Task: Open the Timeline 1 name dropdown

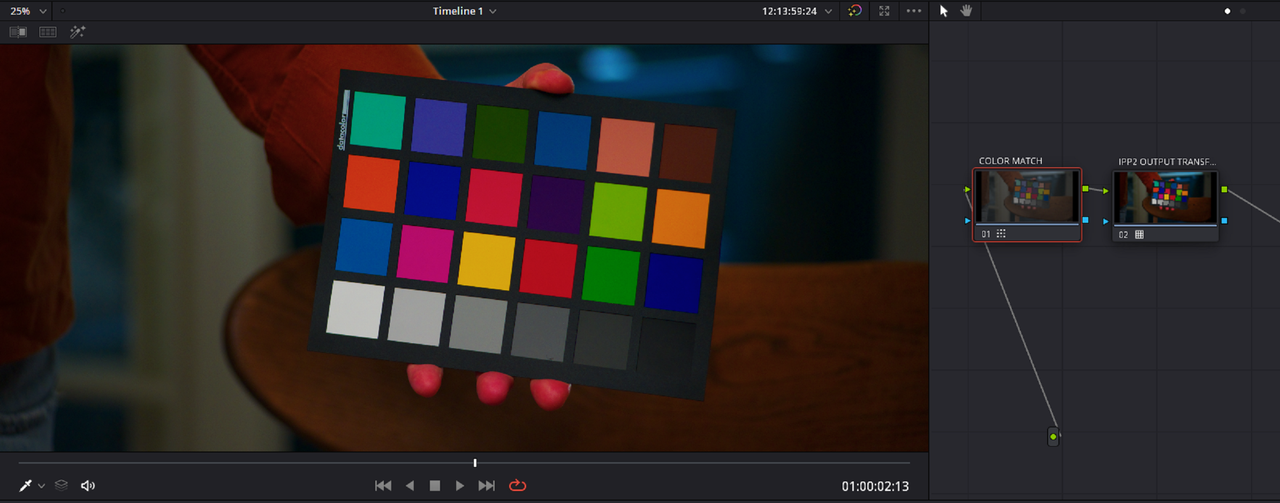Action: (464, 11)
